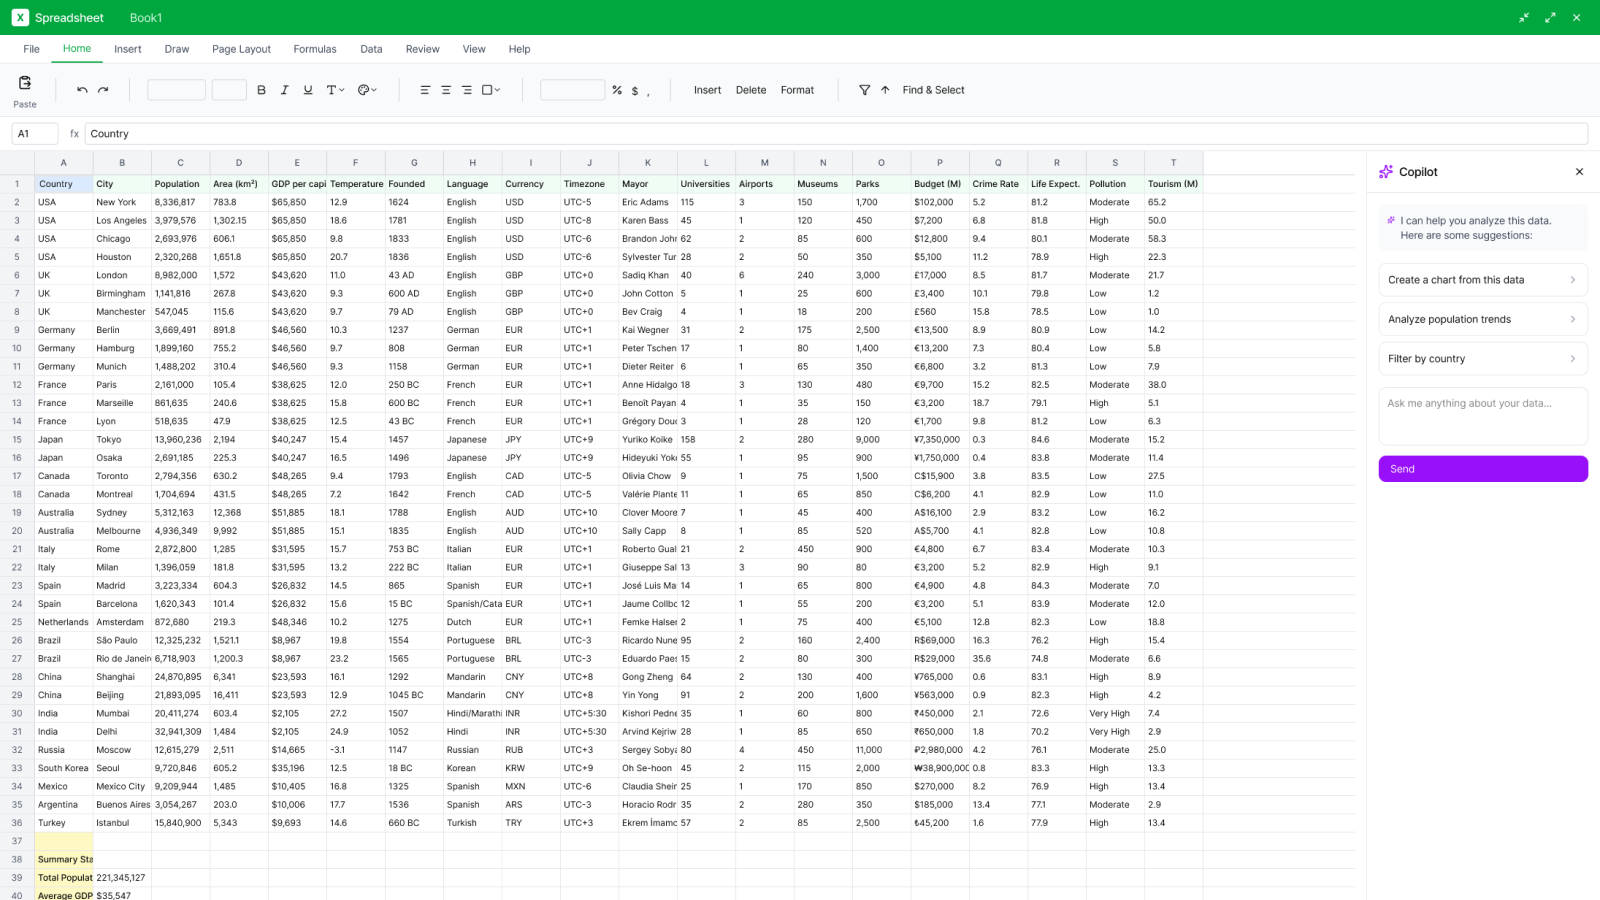Image resolution: width=1600 pixels, height=900 pixels.
Task: Click the filter funnel icon
Action: (x=864, y=90)
